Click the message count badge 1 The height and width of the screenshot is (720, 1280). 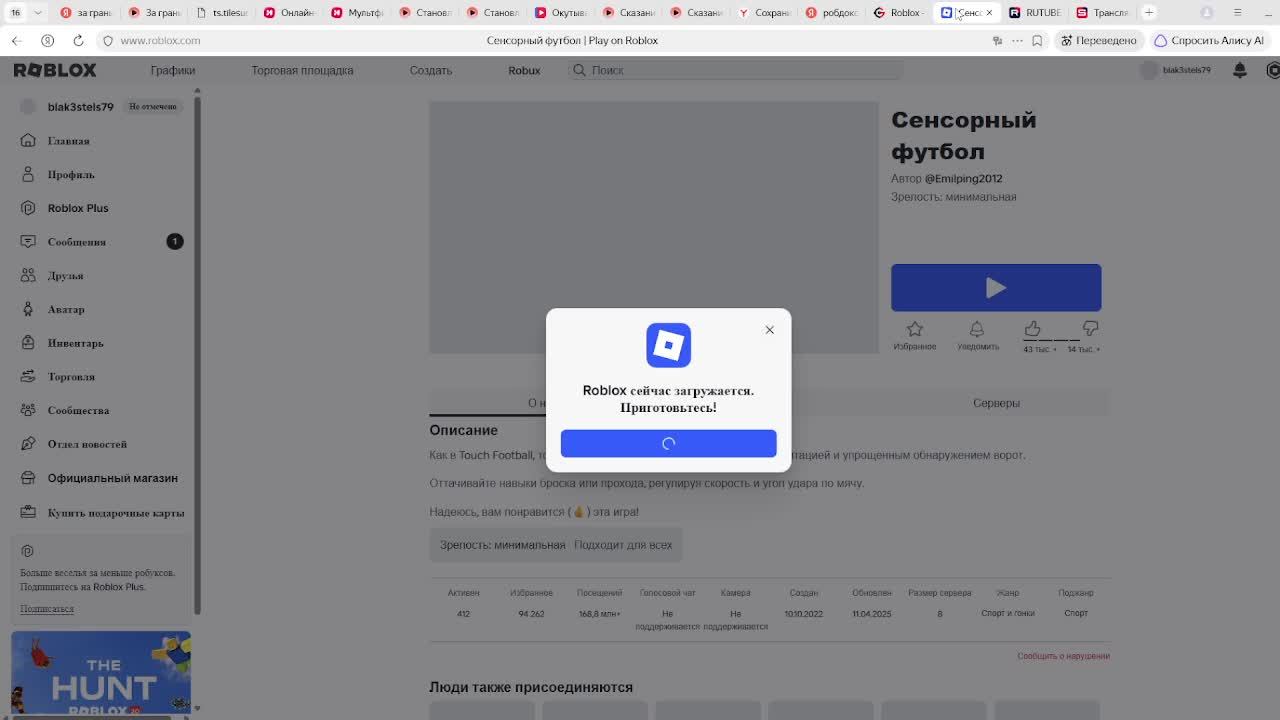coord(175,241)
